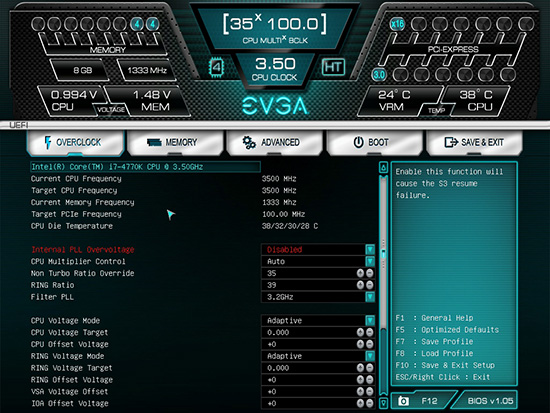Decrease CPU Voltage Target with minus

point(369,332)
